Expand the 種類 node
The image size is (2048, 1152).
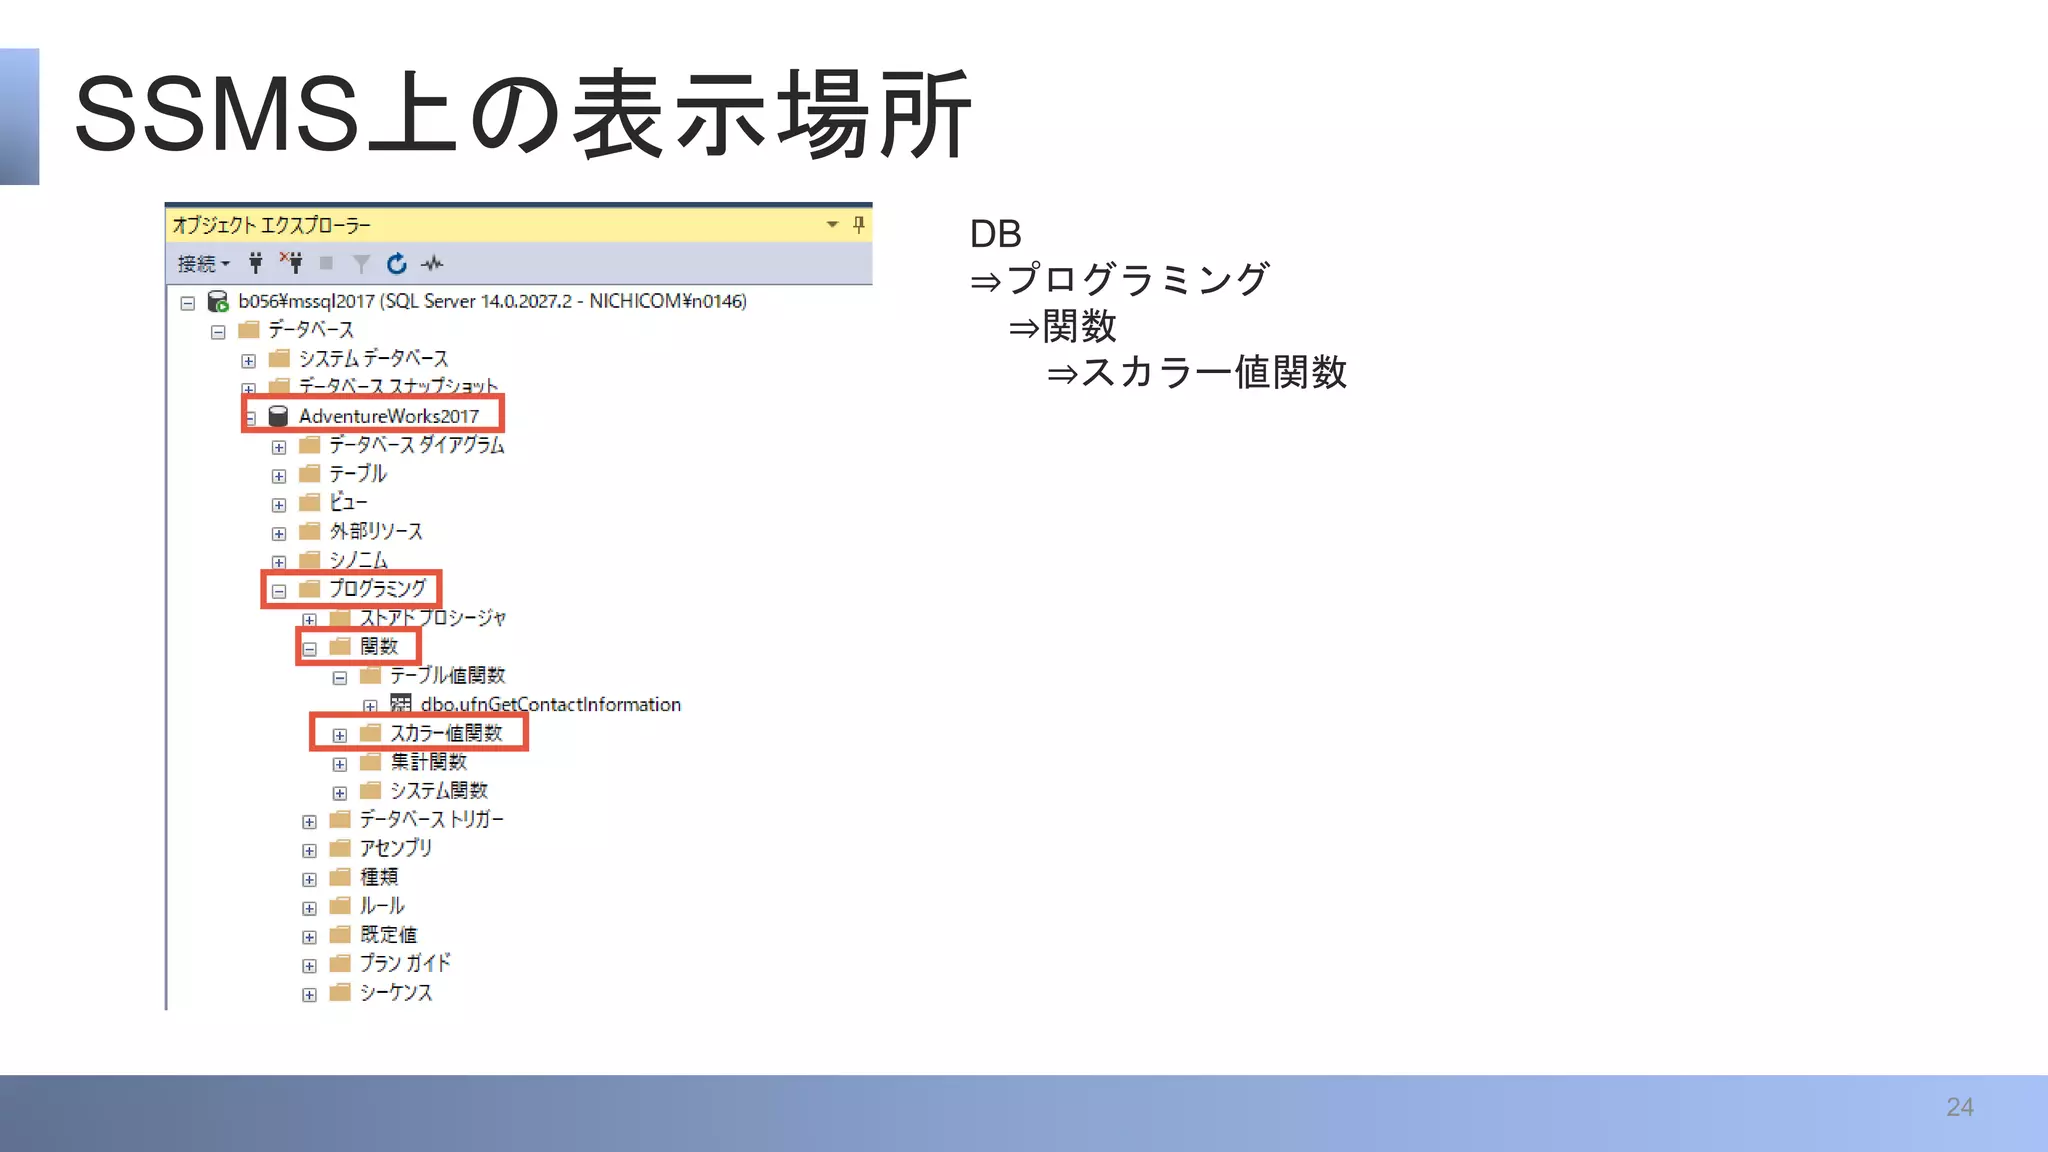pyautogui.click(x=309, y=880)
